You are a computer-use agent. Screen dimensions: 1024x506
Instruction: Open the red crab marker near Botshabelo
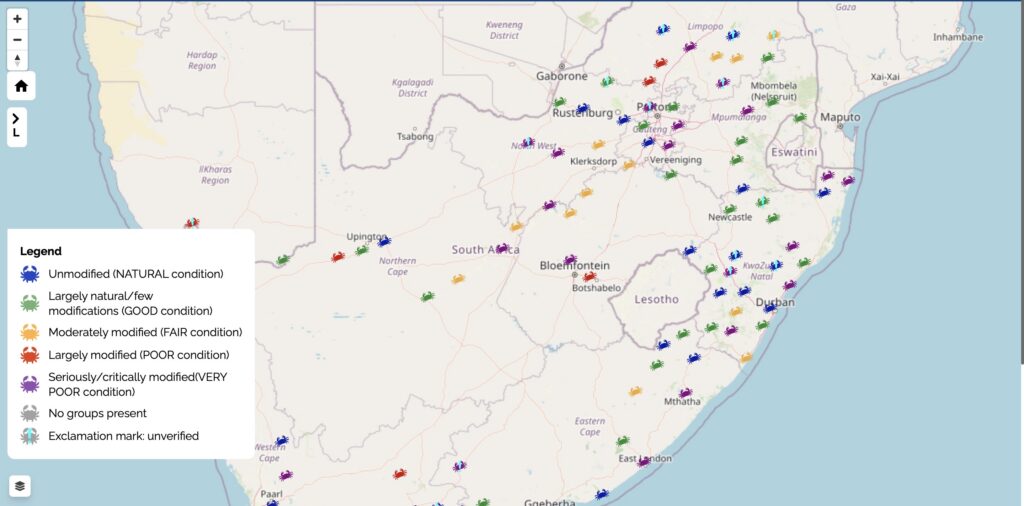click(590, 276)
